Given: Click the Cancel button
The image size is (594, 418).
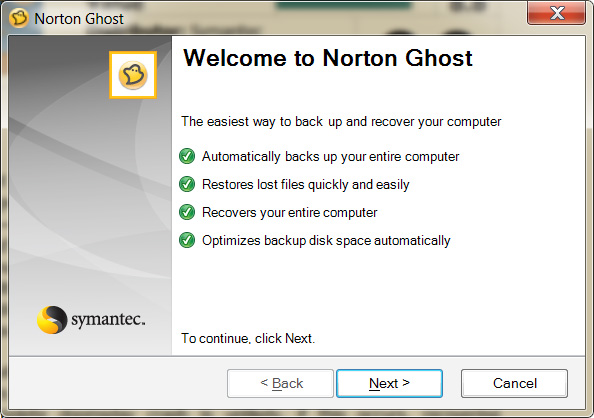Looking at the screenshot, I should tap(514, 384).
